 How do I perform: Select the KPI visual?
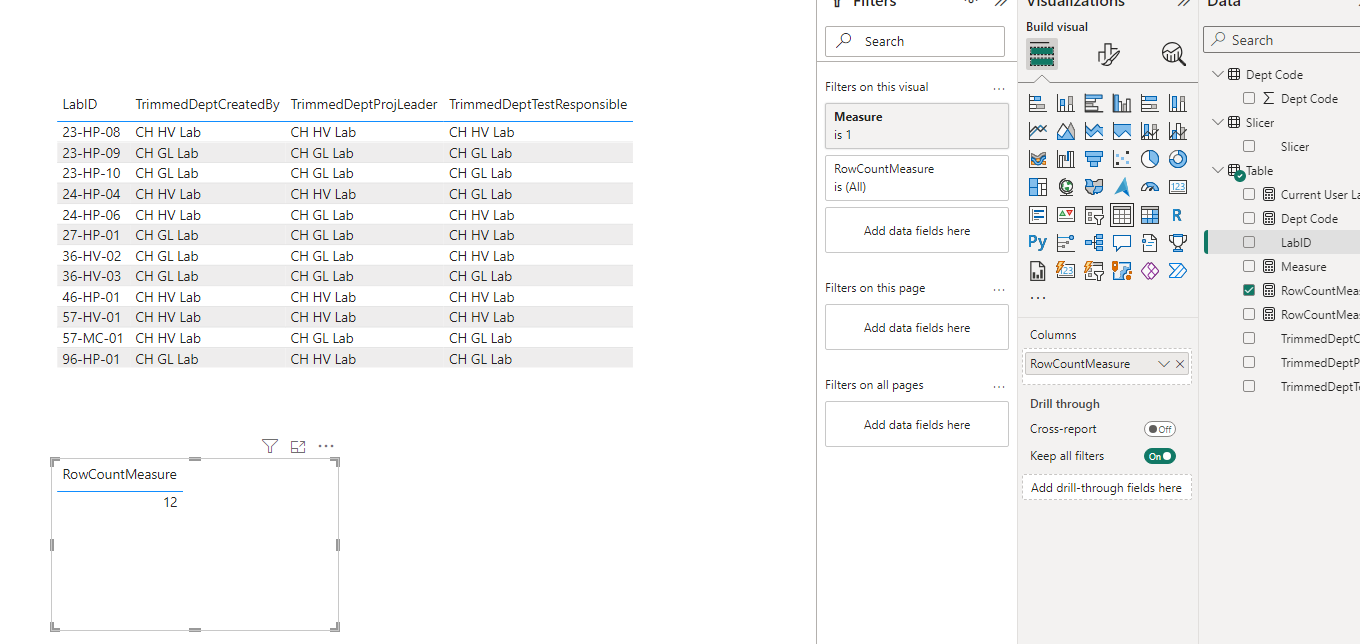point(1065,215)
